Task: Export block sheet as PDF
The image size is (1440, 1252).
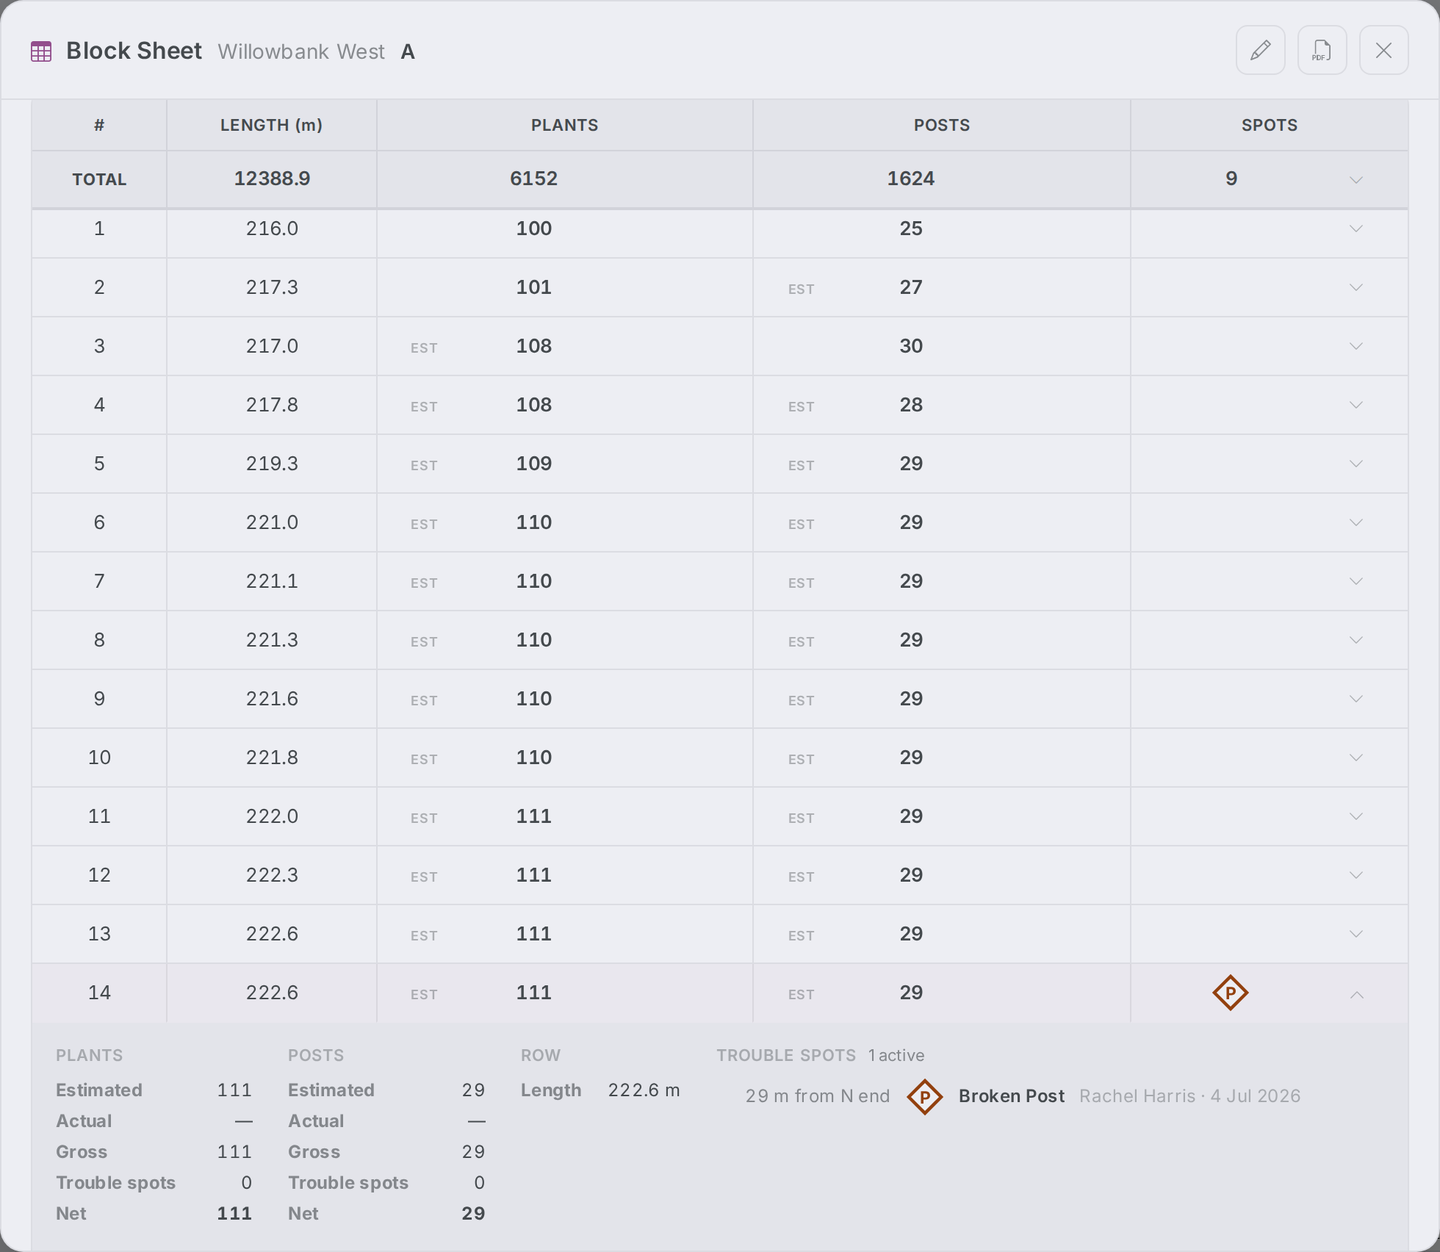Action: [x=1322, y=50]
